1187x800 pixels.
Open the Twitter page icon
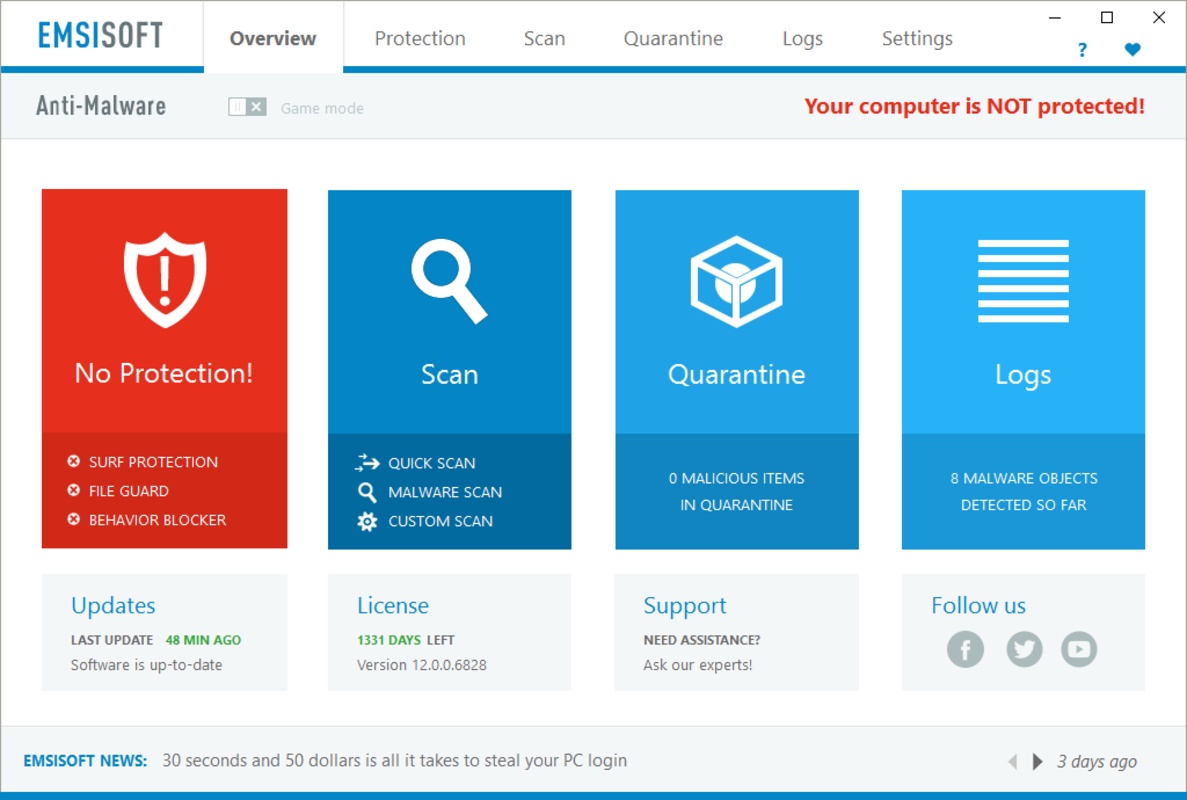click(x=1023, y=649)
